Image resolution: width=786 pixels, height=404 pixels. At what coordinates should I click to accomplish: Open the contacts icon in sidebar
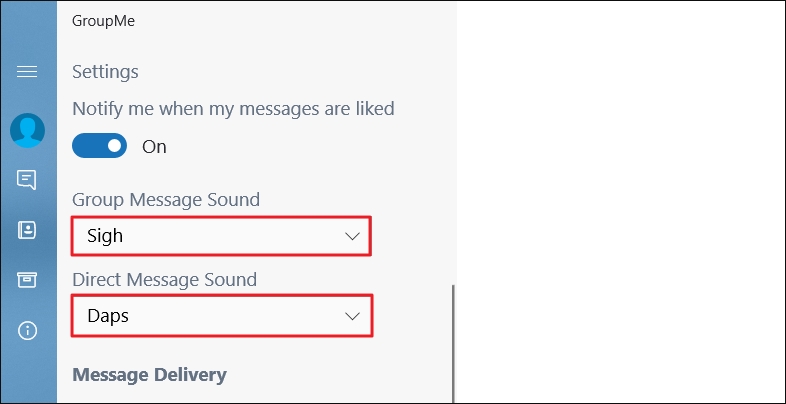[27, 230]
